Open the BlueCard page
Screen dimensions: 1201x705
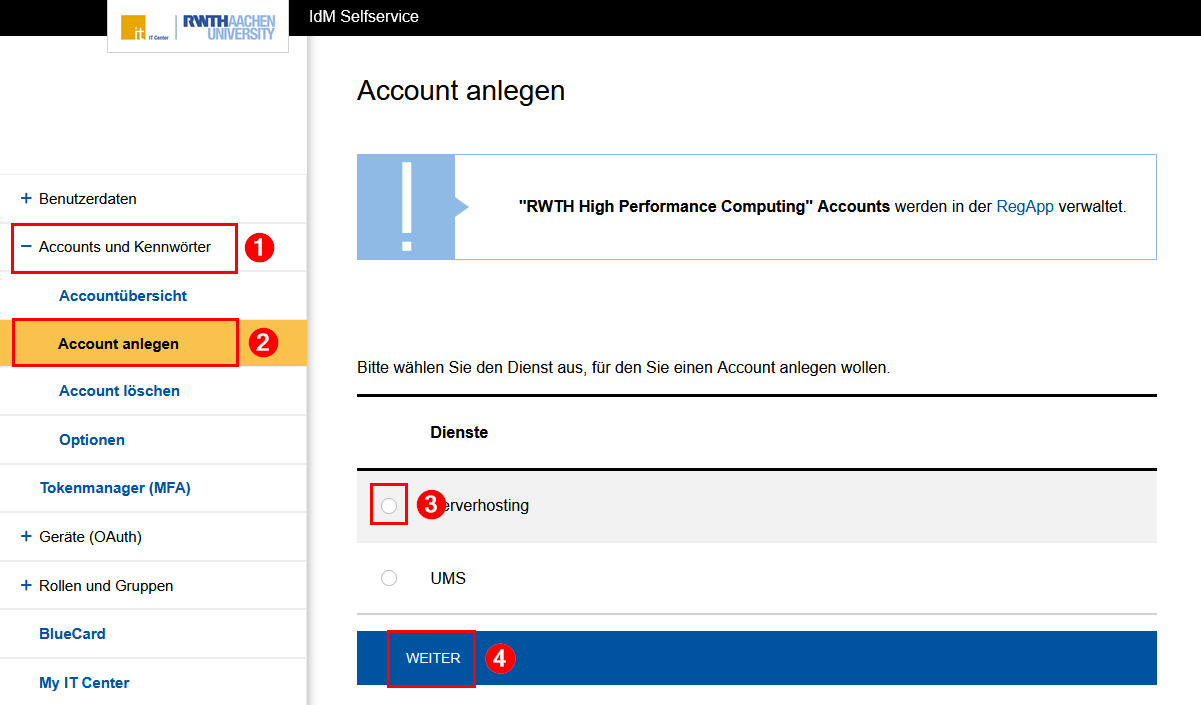coord(72,633)
